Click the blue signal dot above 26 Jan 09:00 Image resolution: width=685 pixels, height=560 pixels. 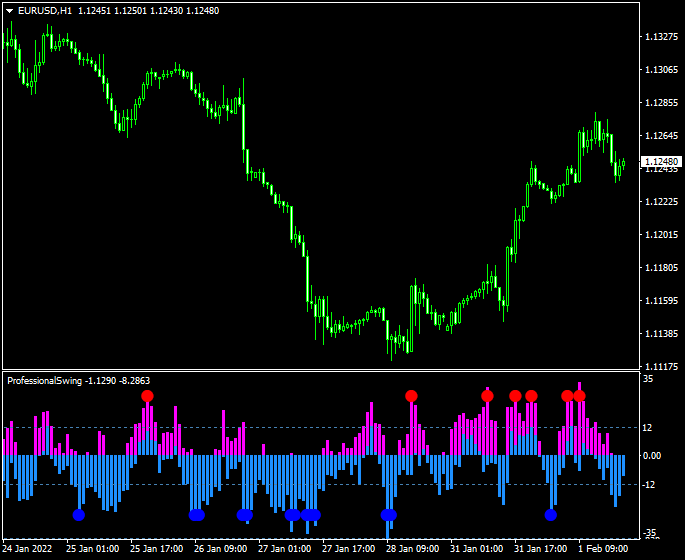tap(197, 515)
